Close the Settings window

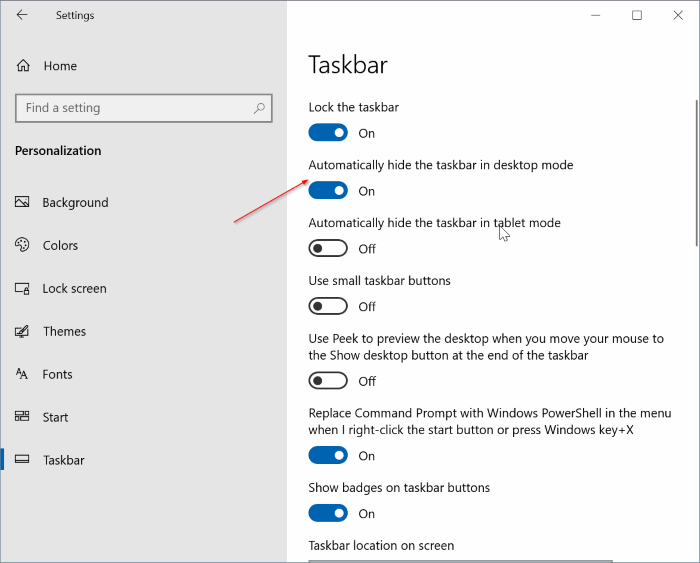click(678, 15)
